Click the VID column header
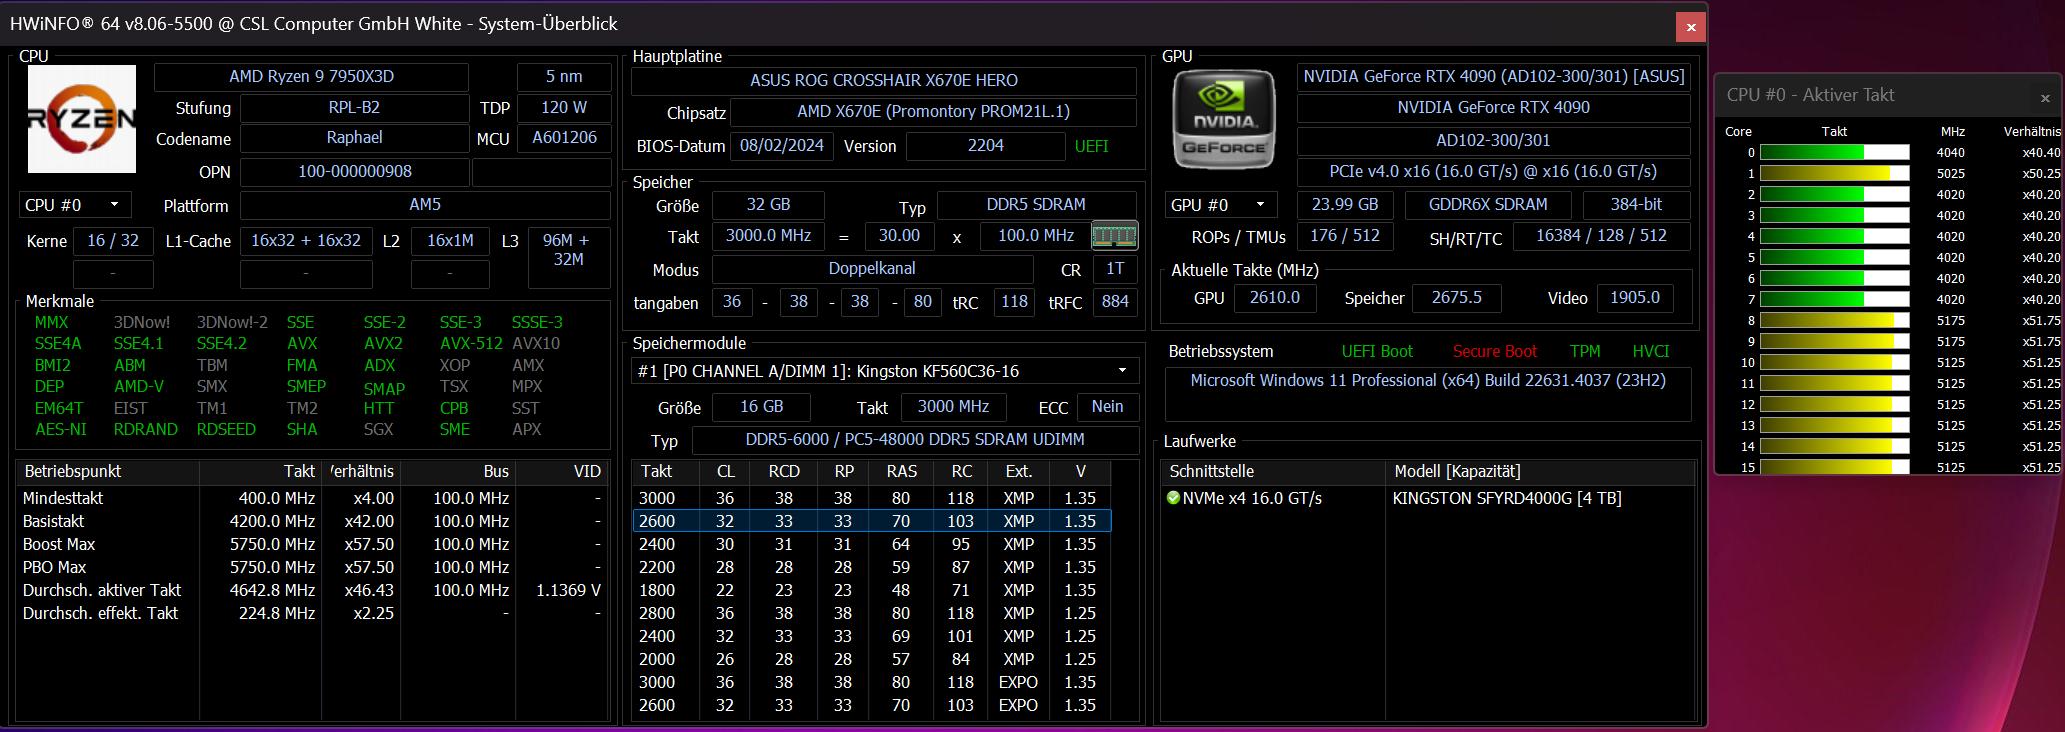The image size is (2065, 732). [x=561, y=471]
